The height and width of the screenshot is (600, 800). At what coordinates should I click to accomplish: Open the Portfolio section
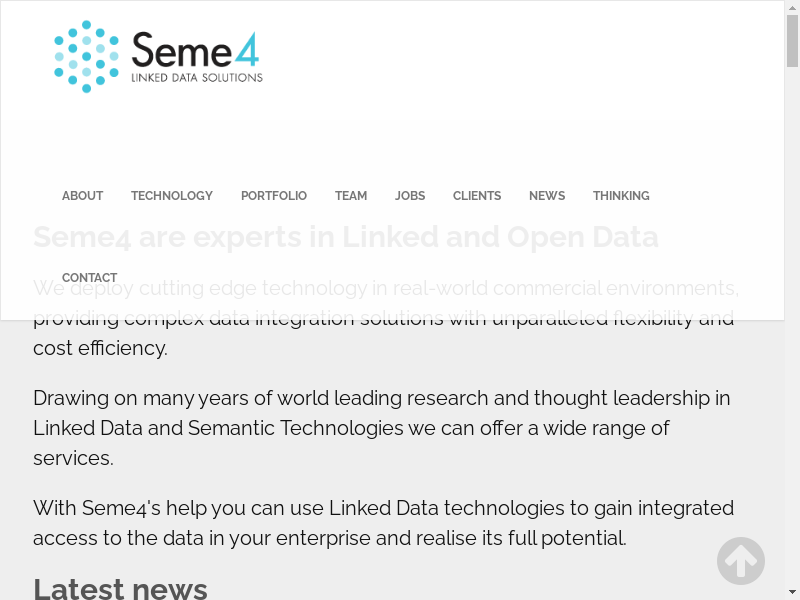(x=274, y=196)
